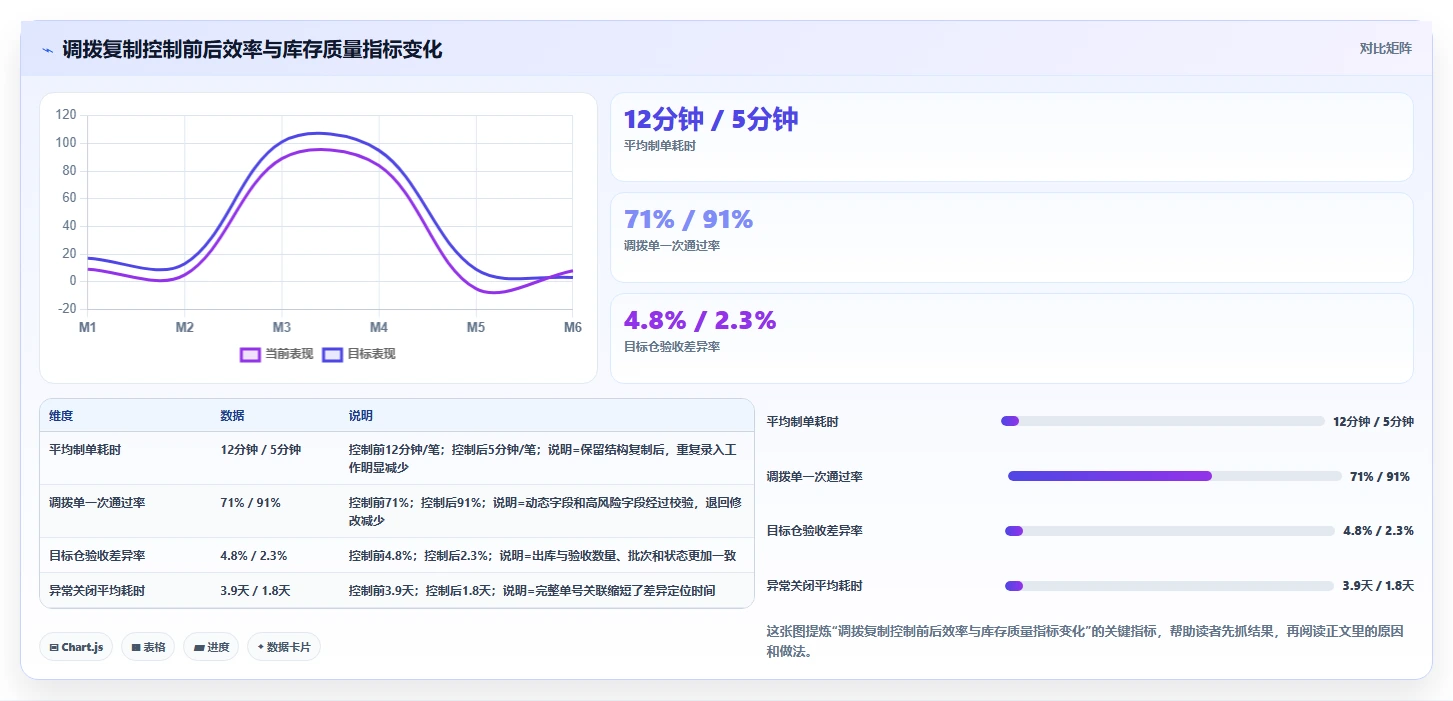Select 调拨单一次通过率 cell in the table
The height and width of the screenshot is (701, 1453).
pyautogui.click(x=97, y=503)
